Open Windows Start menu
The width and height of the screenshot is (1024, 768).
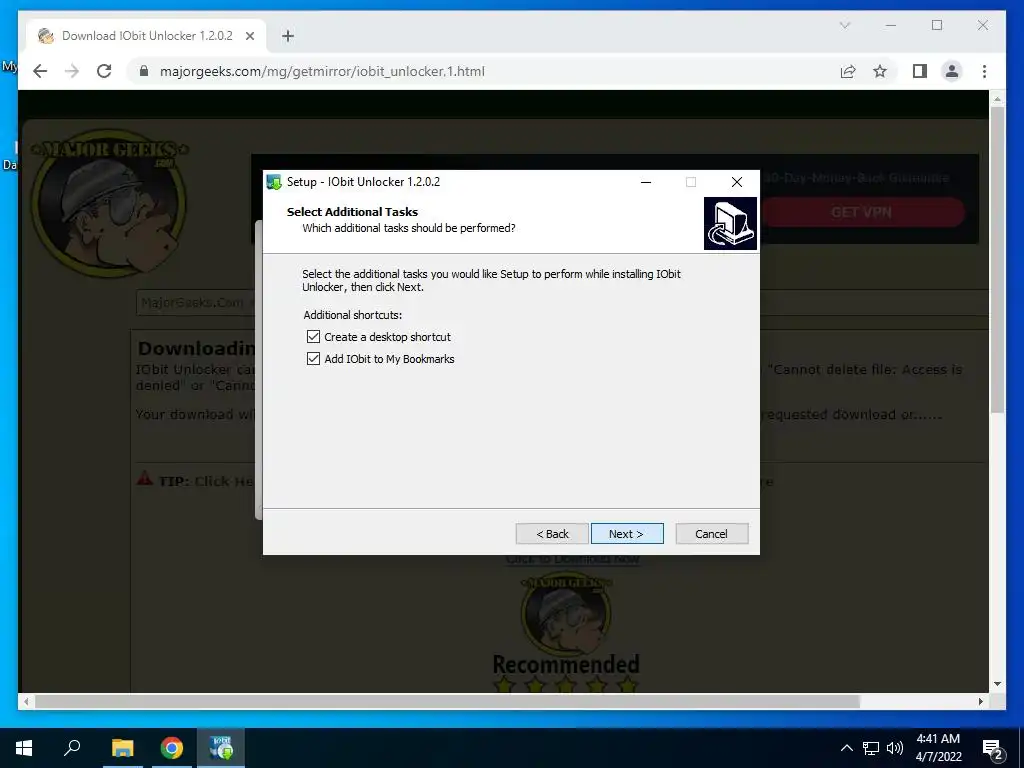[24, 748]
